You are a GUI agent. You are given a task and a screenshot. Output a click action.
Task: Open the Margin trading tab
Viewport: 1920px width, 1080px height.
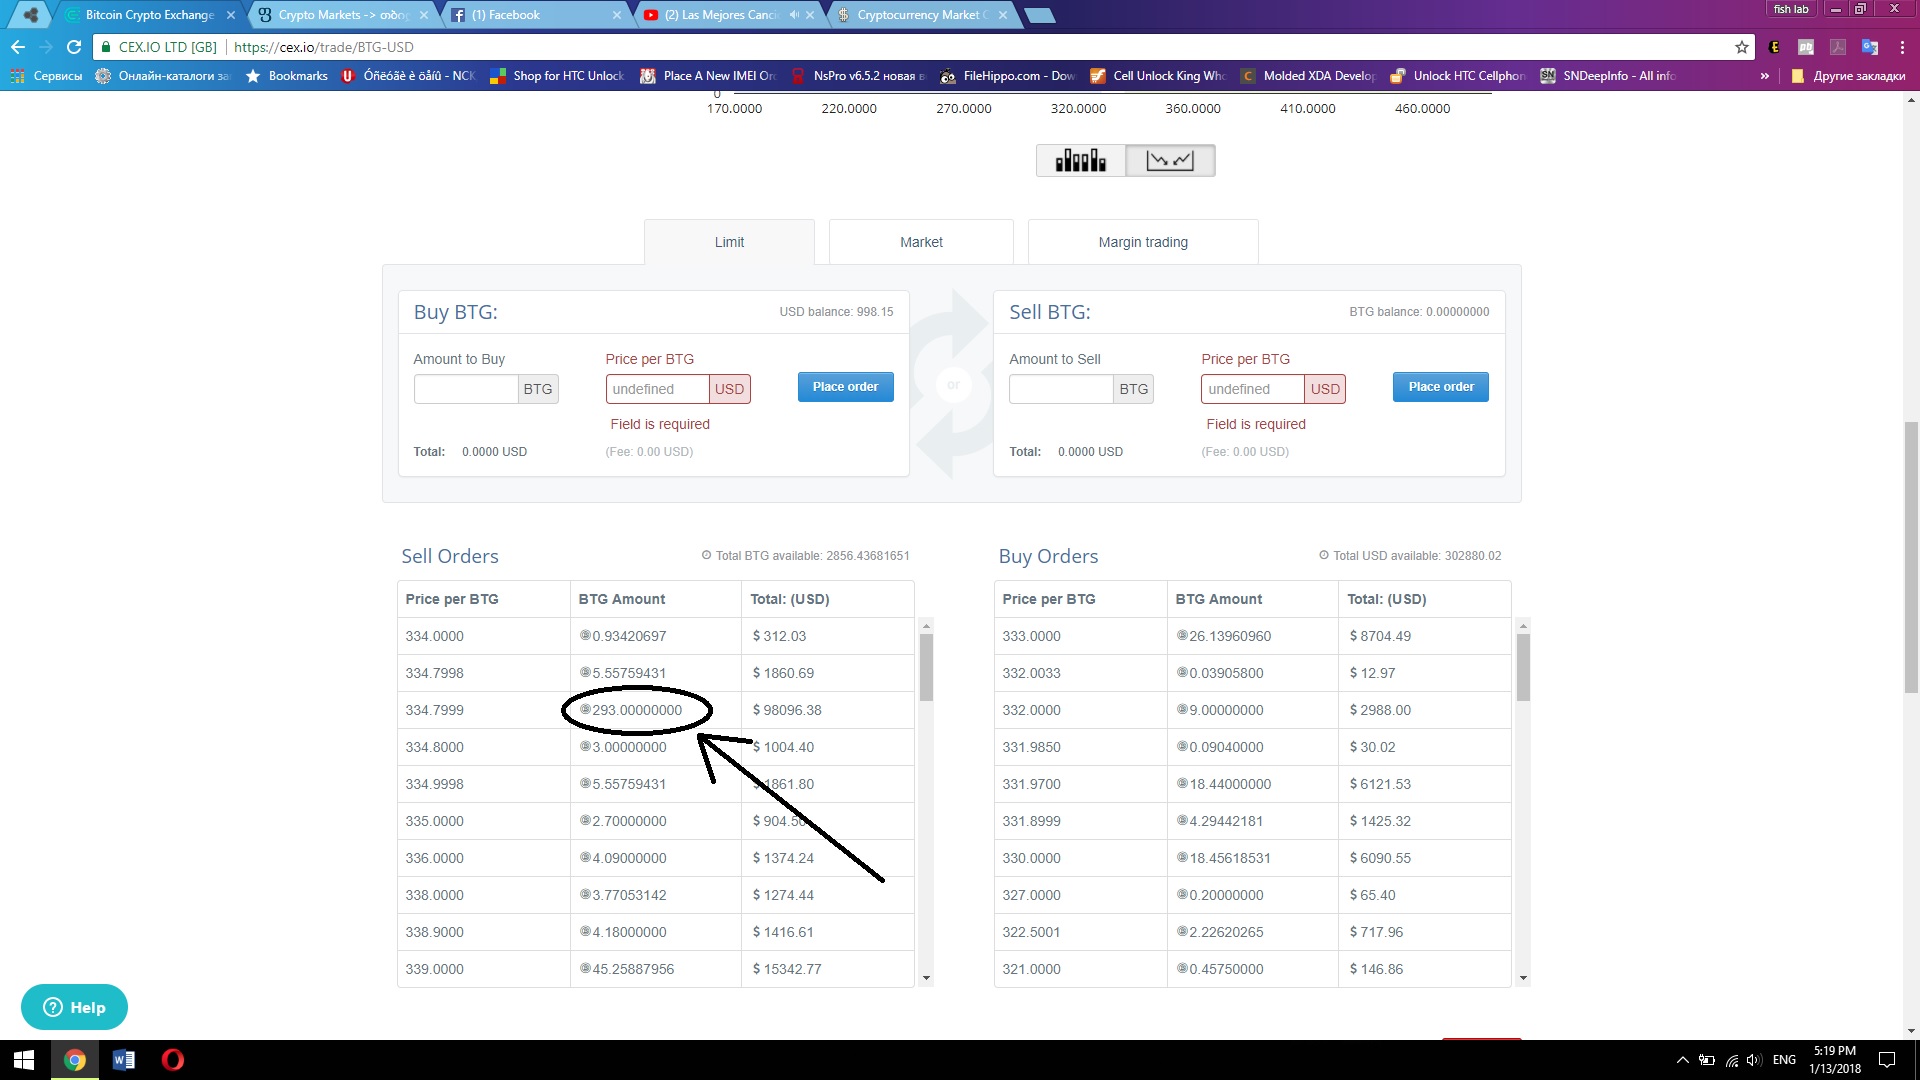pos(1142,242)
